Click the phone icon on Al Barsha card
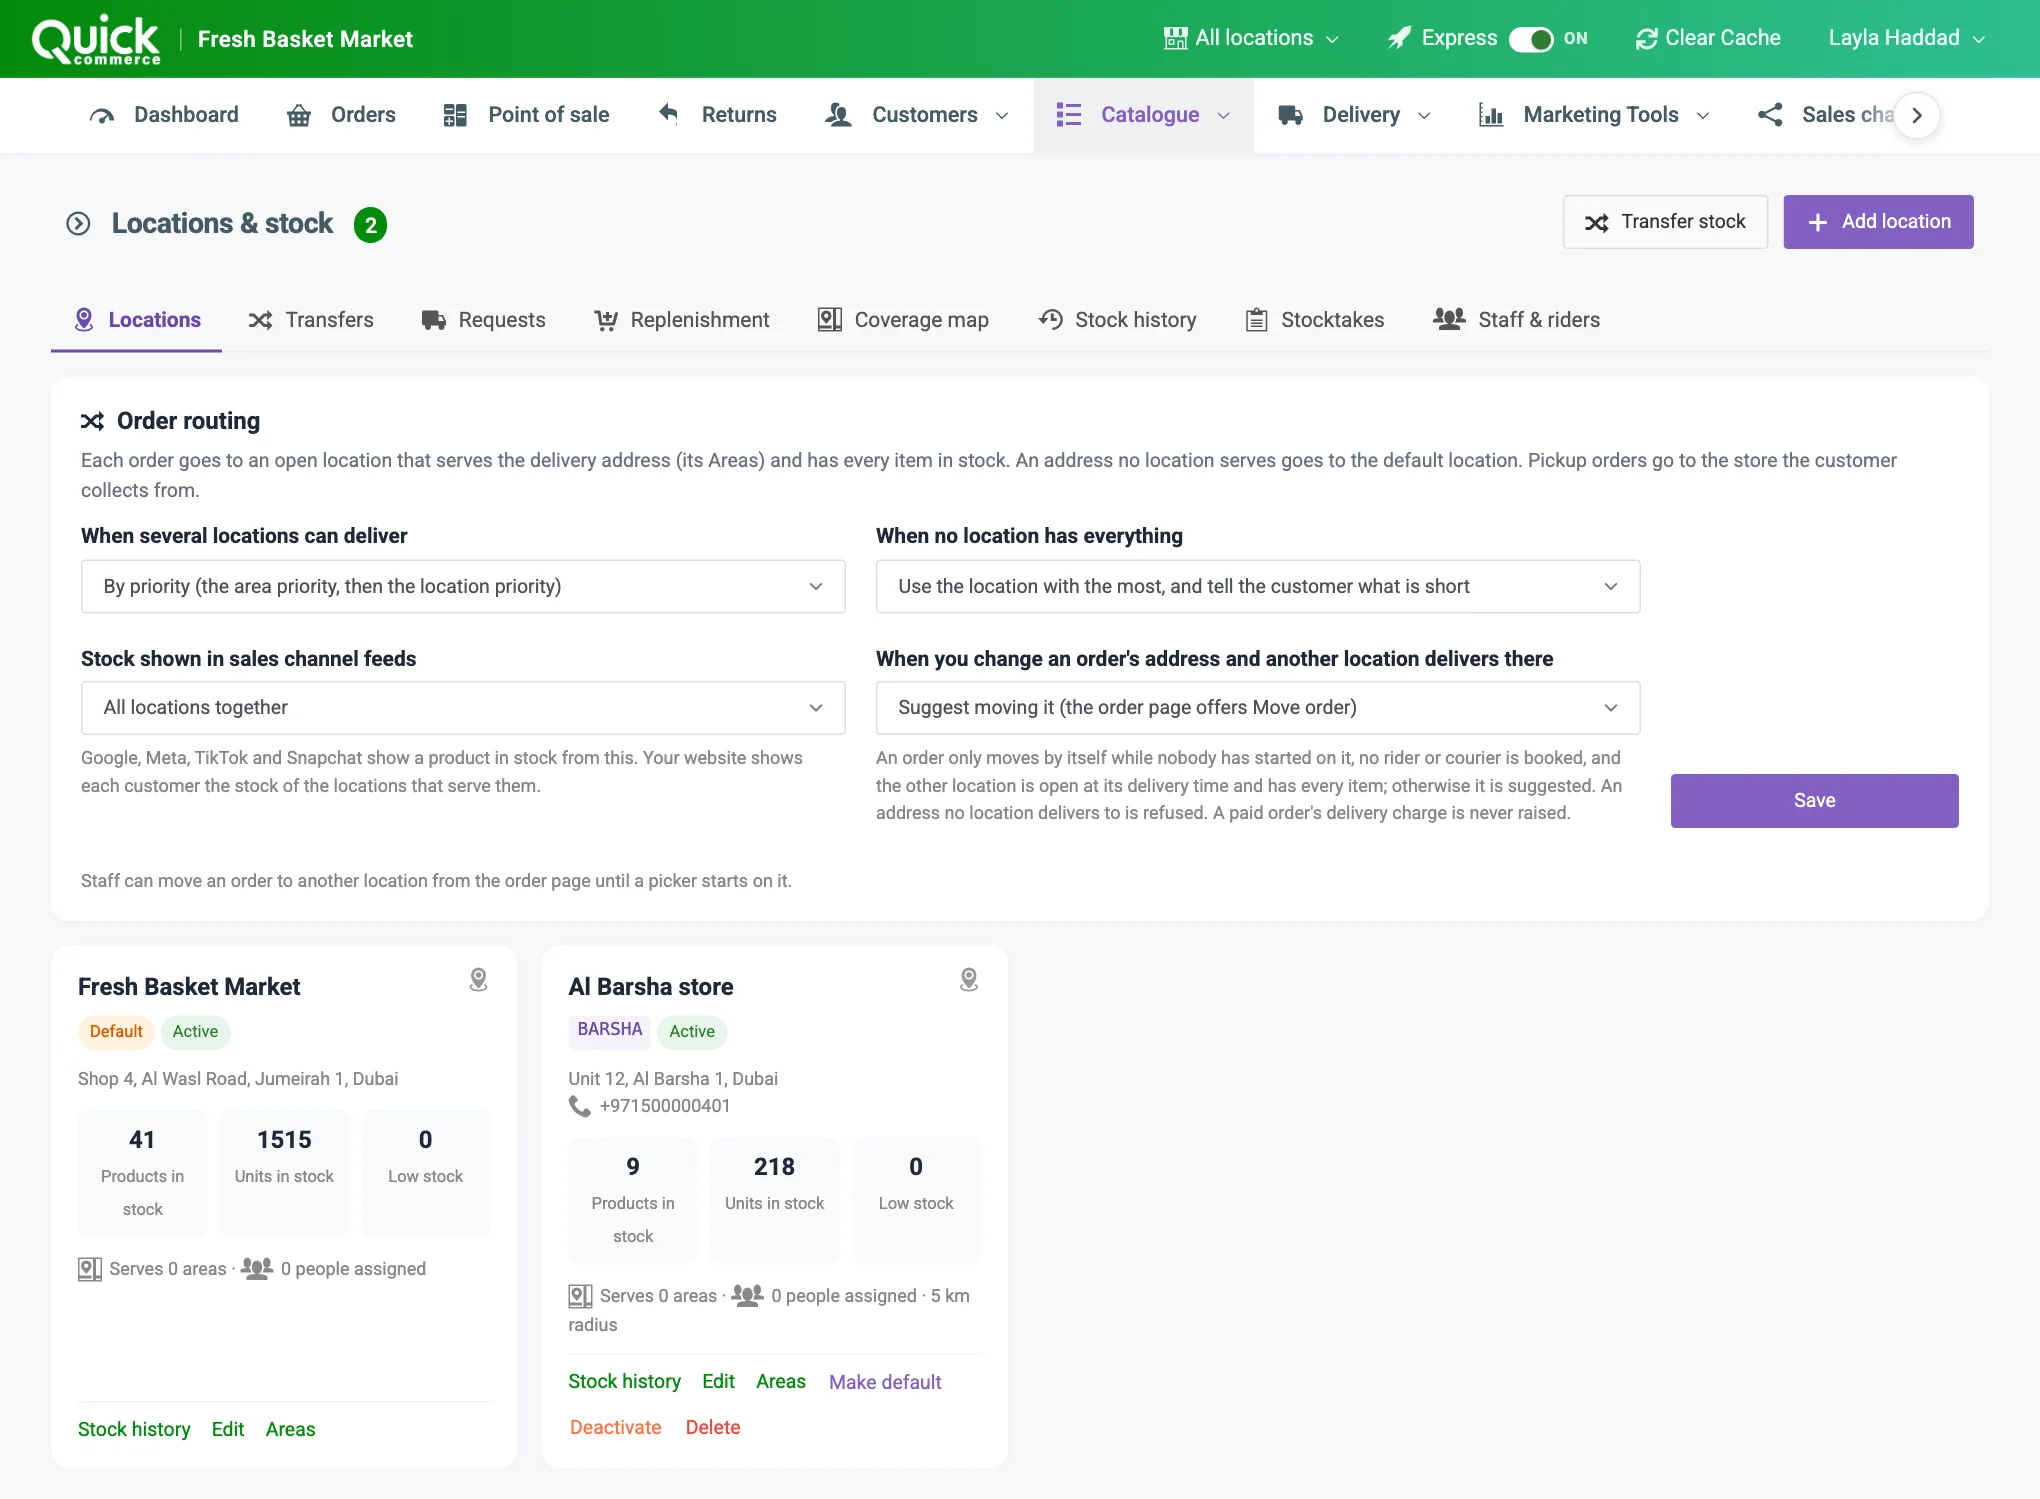Viewport: 2040px width, 1499px height. [579, 1106]
